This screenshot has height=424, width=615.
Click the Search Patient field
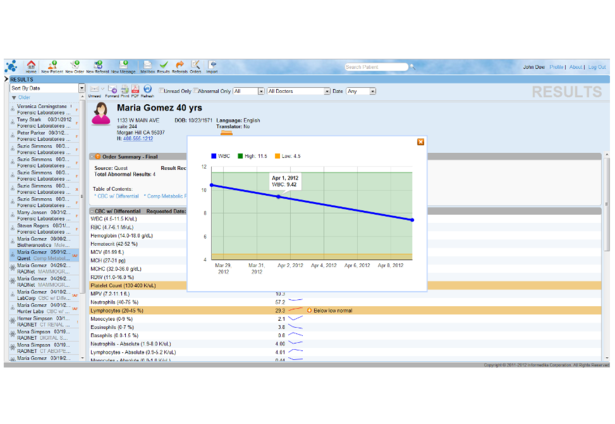[x=376, y=67]
